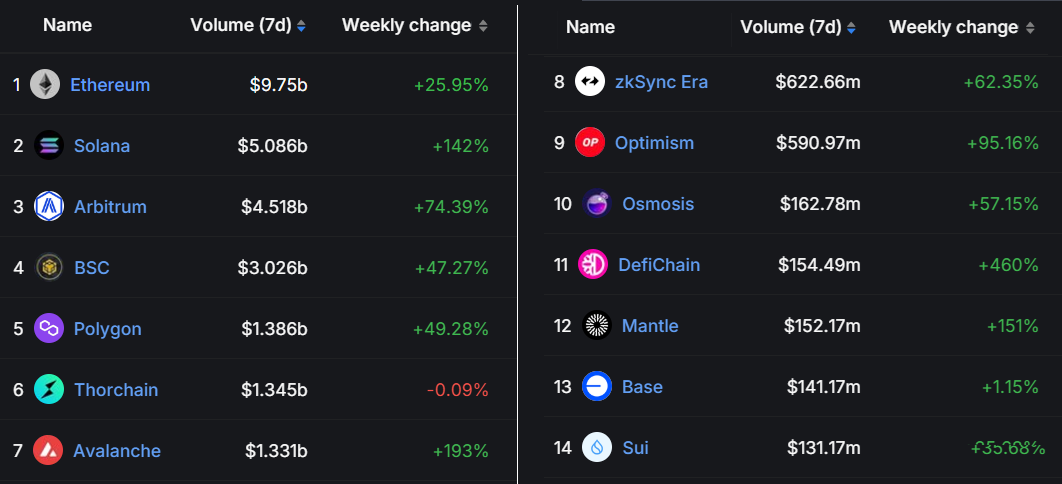Click the Solana chain logo icon

[48, 146]
